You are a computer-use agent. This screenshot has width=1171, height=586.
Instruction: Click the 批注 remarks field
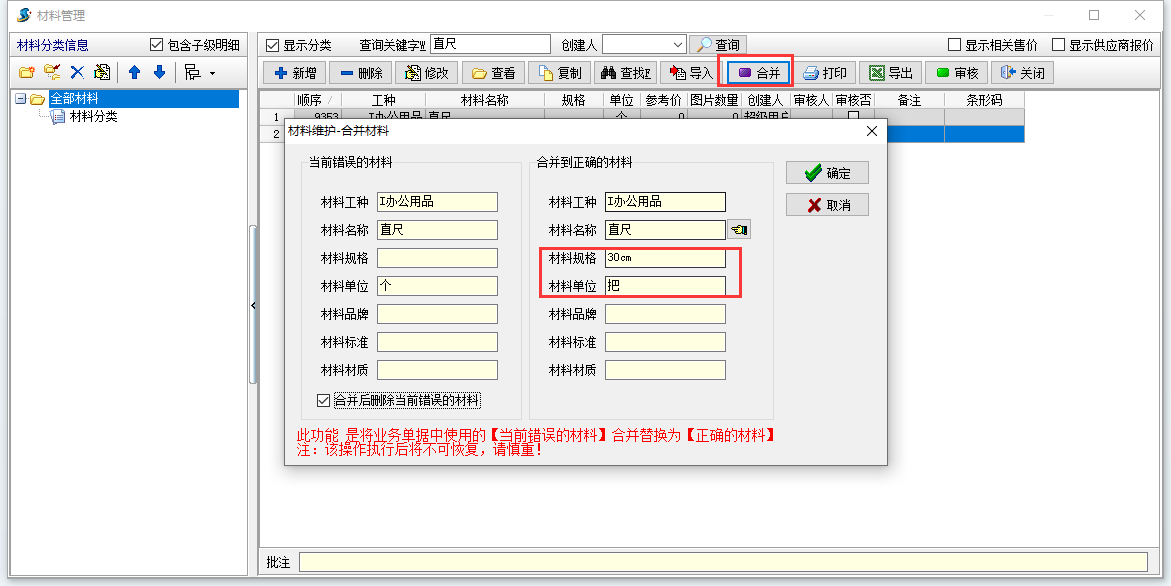pos(723,562)
